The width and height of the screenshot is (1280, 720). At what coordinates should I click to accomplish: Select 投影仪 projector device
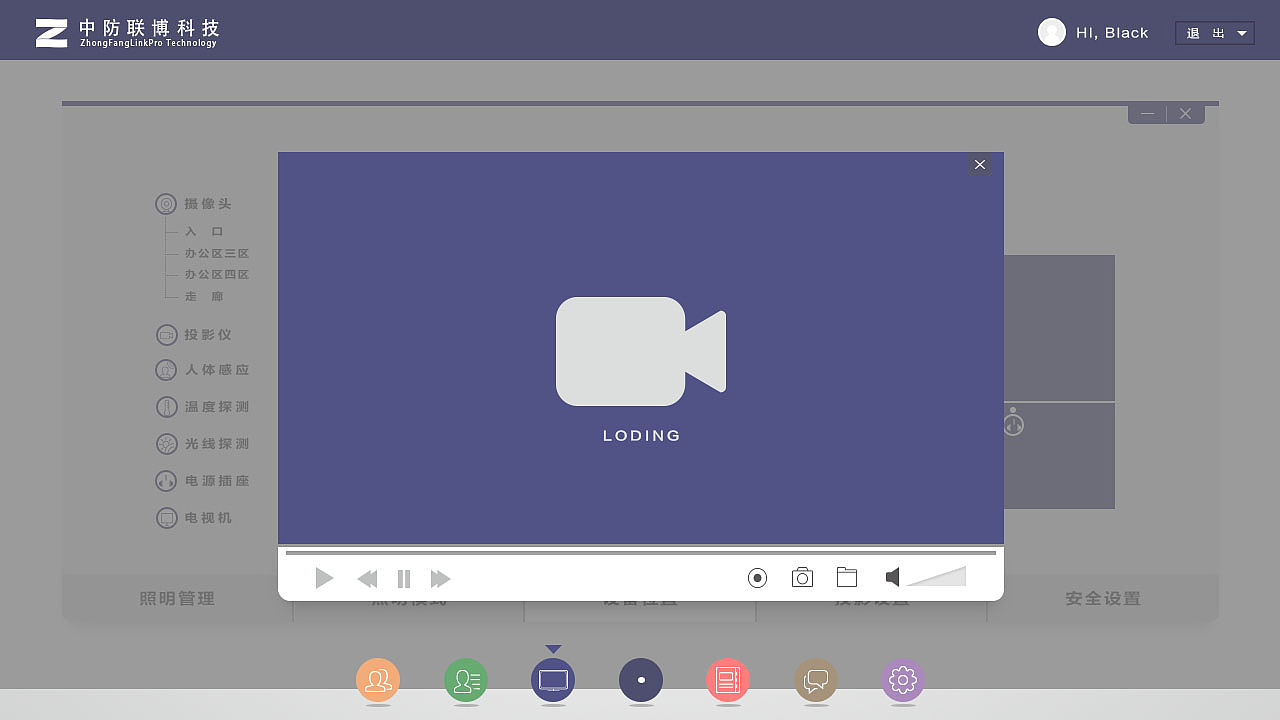[208, 335]
